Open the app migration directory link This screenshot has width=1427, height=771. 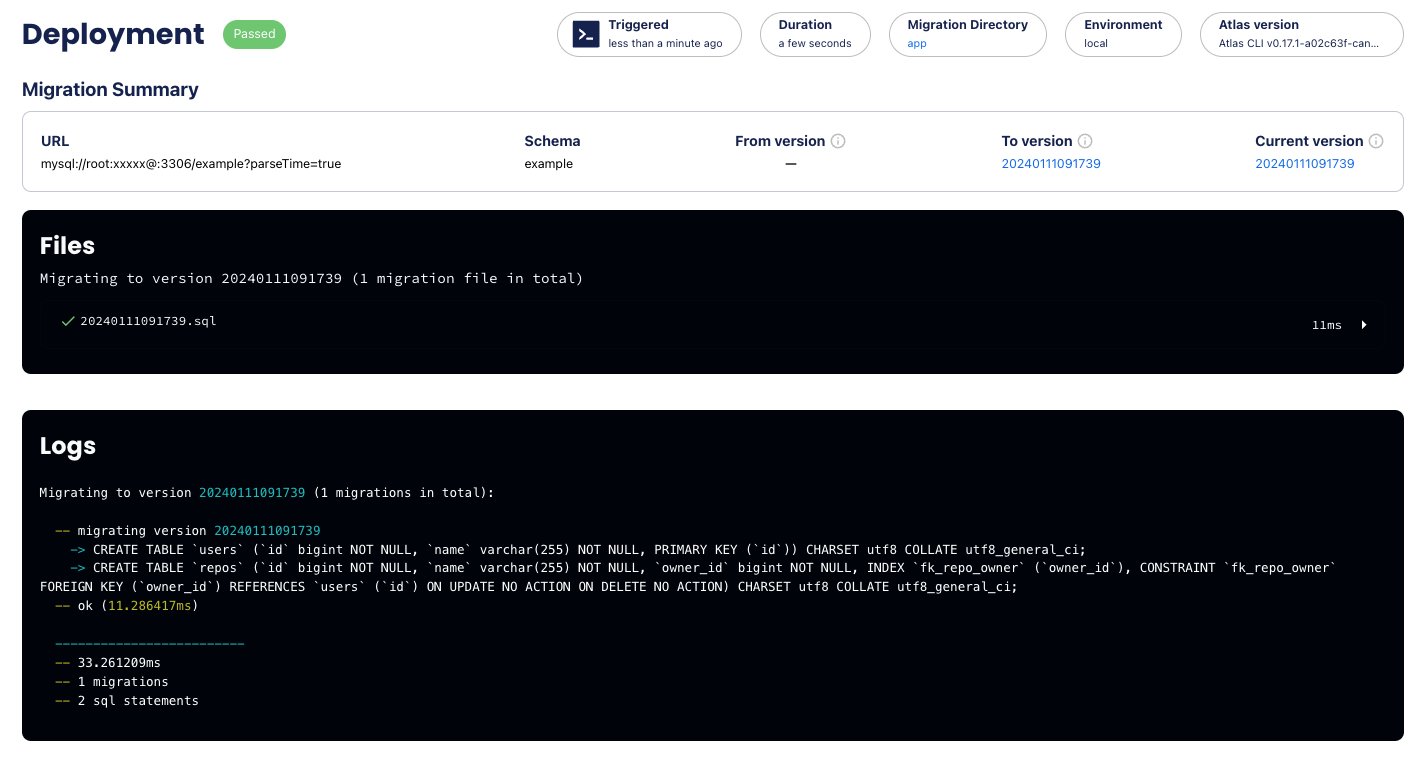tap(917, 44)
